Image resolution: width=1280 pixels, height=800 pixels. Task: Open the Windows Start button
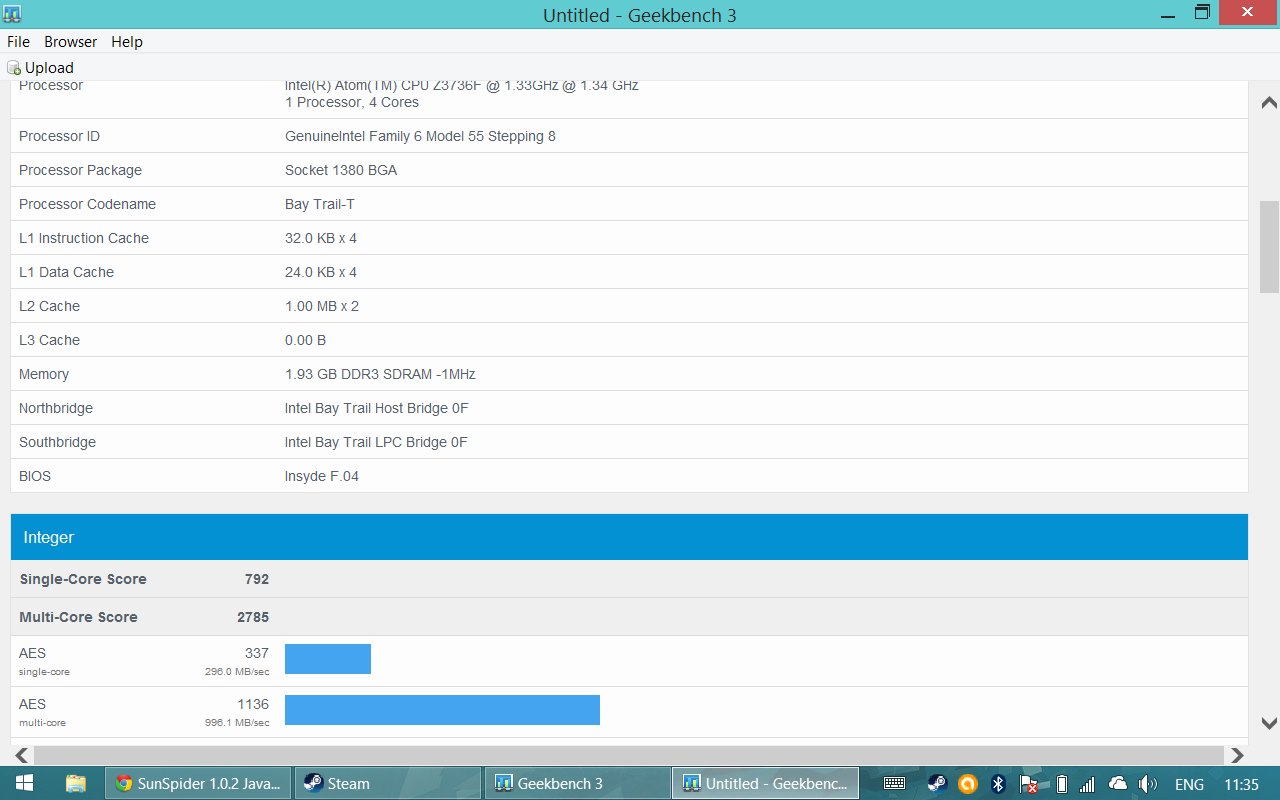(x=24, y=783)
